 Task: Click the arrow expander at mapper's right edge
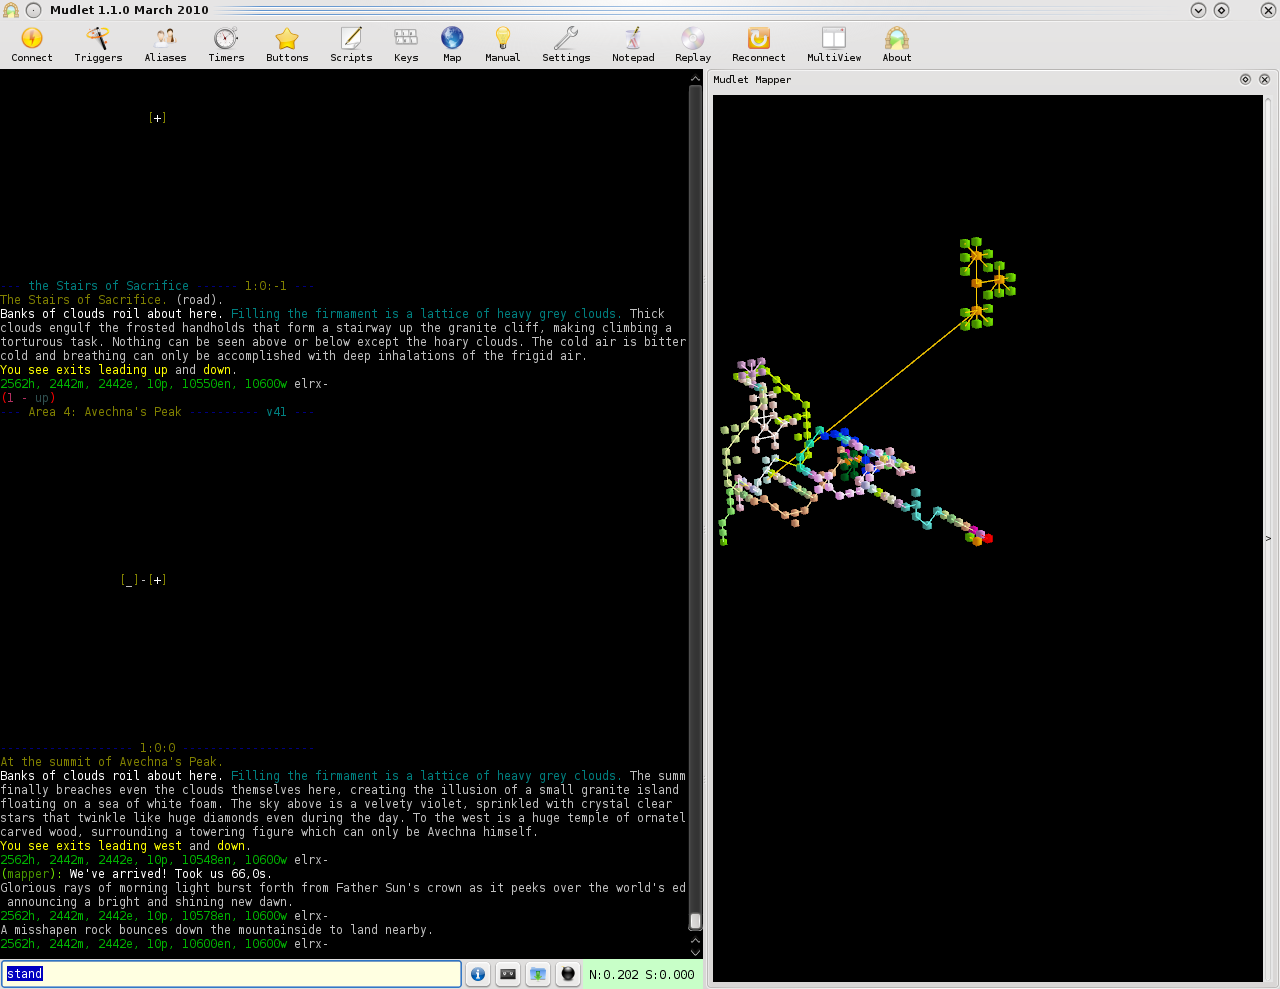pos(1268,539)
